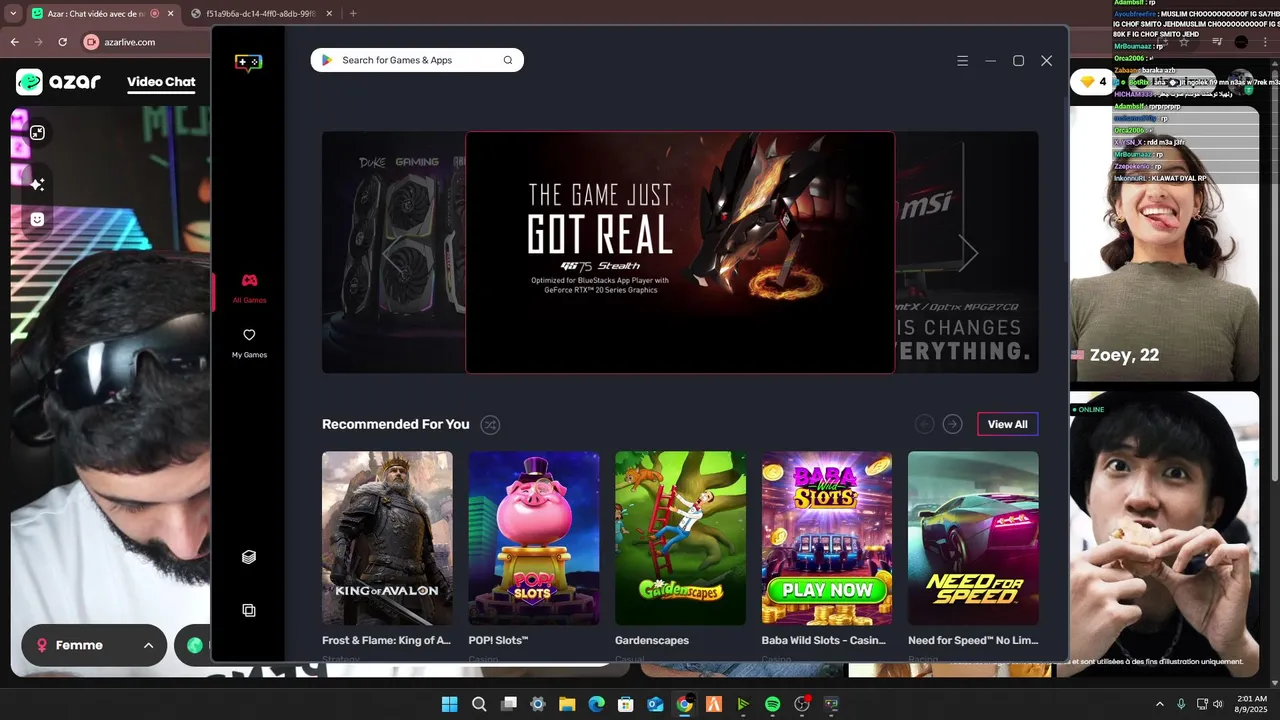Open Microsoft Edge from the taskbar

tap(596, 704)
